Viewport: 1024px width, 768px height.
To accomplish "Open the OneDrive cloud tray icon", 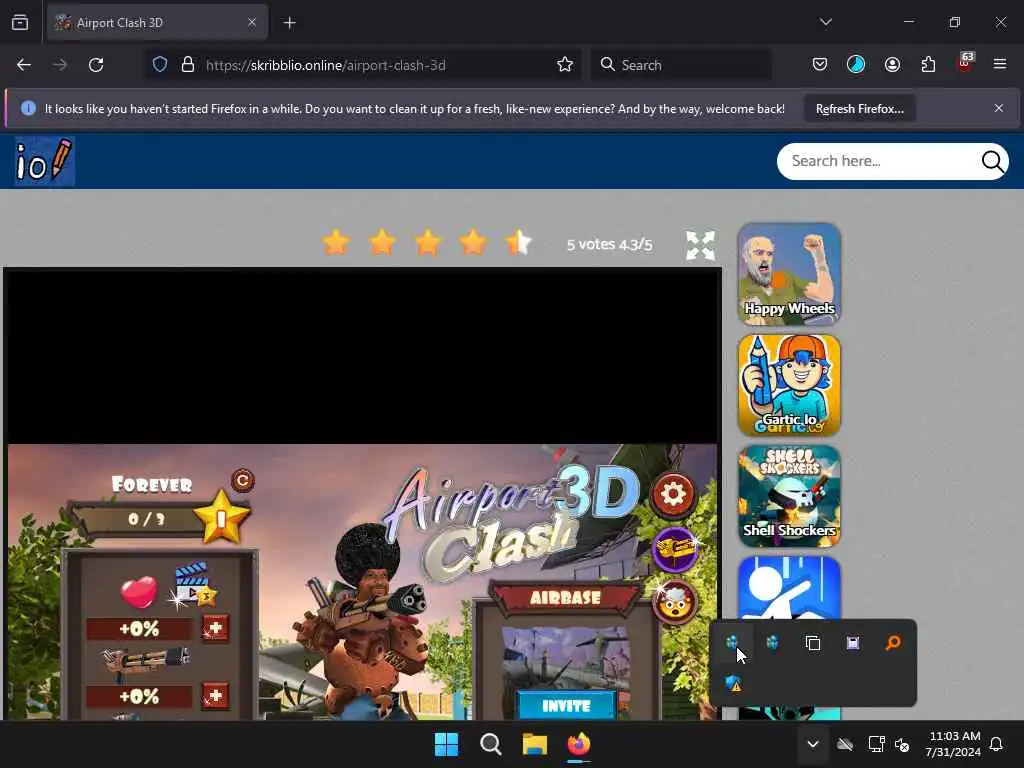I will pyautogui.click(x=845, y=744).
